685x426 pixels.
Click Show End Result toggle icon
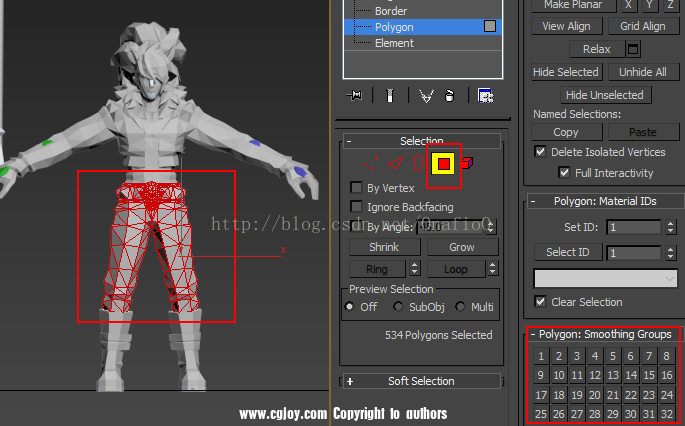click(x=388, y=95)
